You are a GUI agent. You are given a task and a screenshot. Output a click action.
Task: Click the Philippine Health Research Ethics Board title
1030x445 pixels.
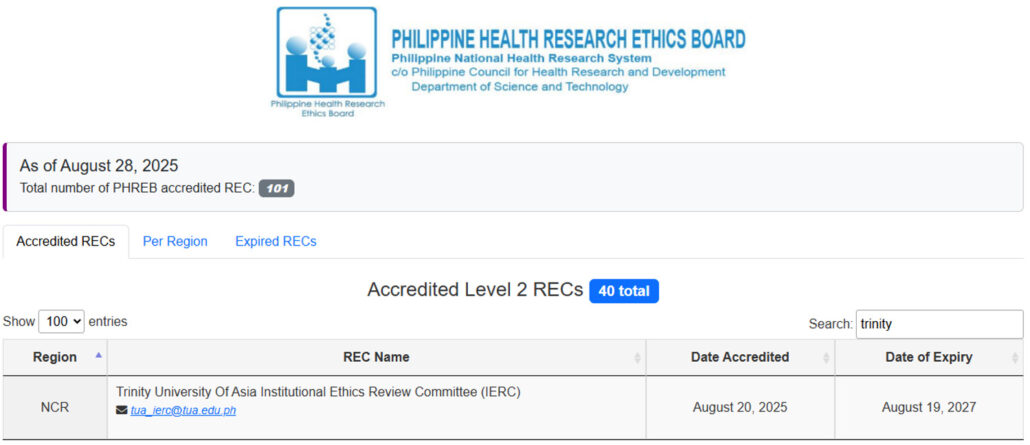pos(568,40)
